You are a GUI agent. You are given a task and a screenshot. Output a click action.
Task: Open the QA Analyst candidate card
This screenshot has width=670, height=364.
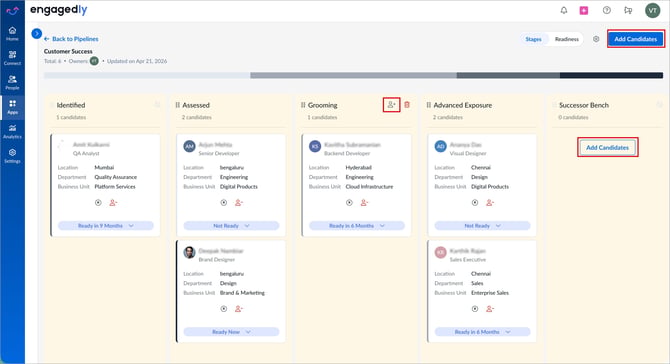click(105, 185)
